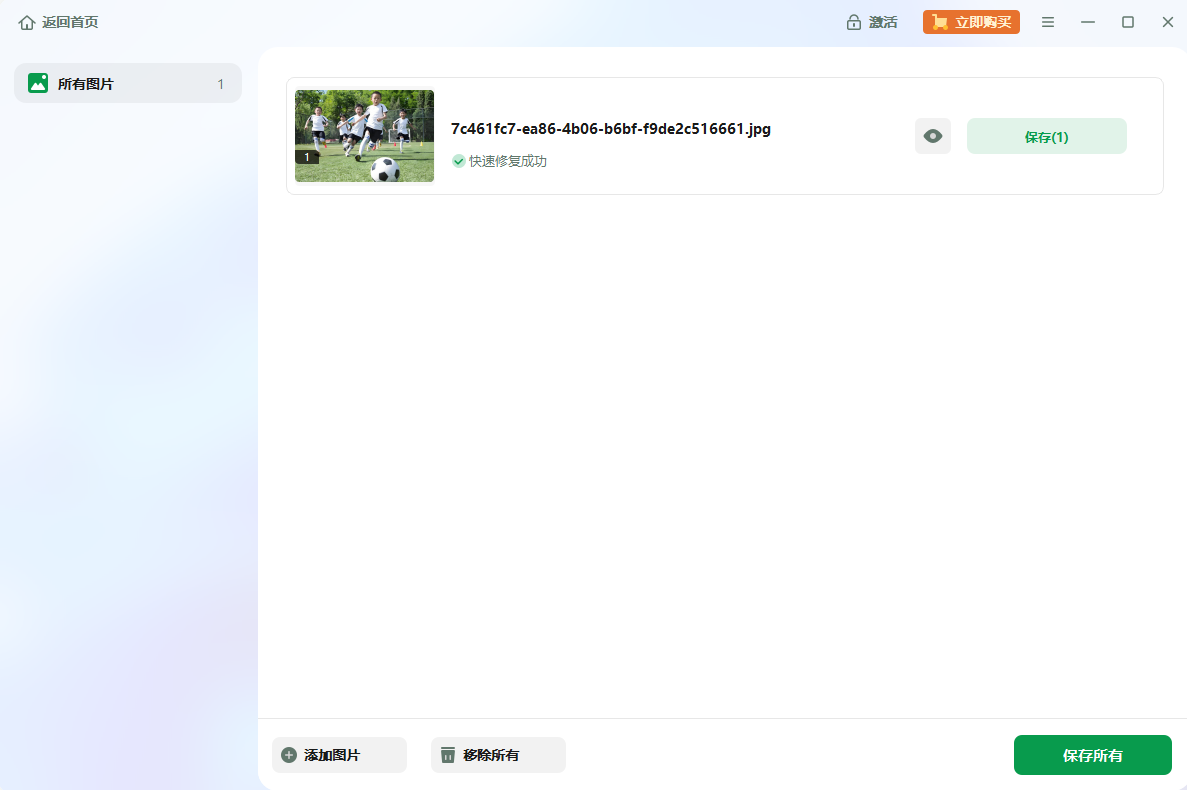The image size is (1187, 790).
Task: Maximize the application window
Action: (x=1128, y=22)
